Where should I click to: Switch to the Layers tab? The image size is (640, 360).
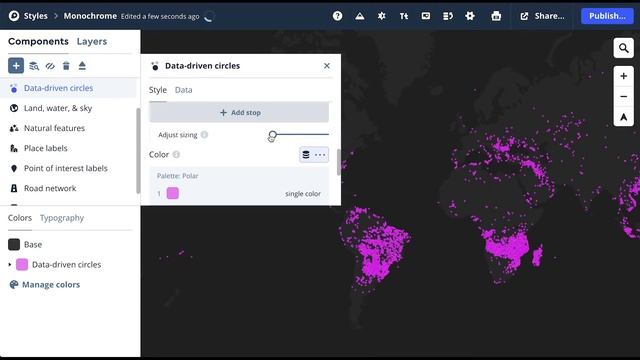click(x=91, y=41)
